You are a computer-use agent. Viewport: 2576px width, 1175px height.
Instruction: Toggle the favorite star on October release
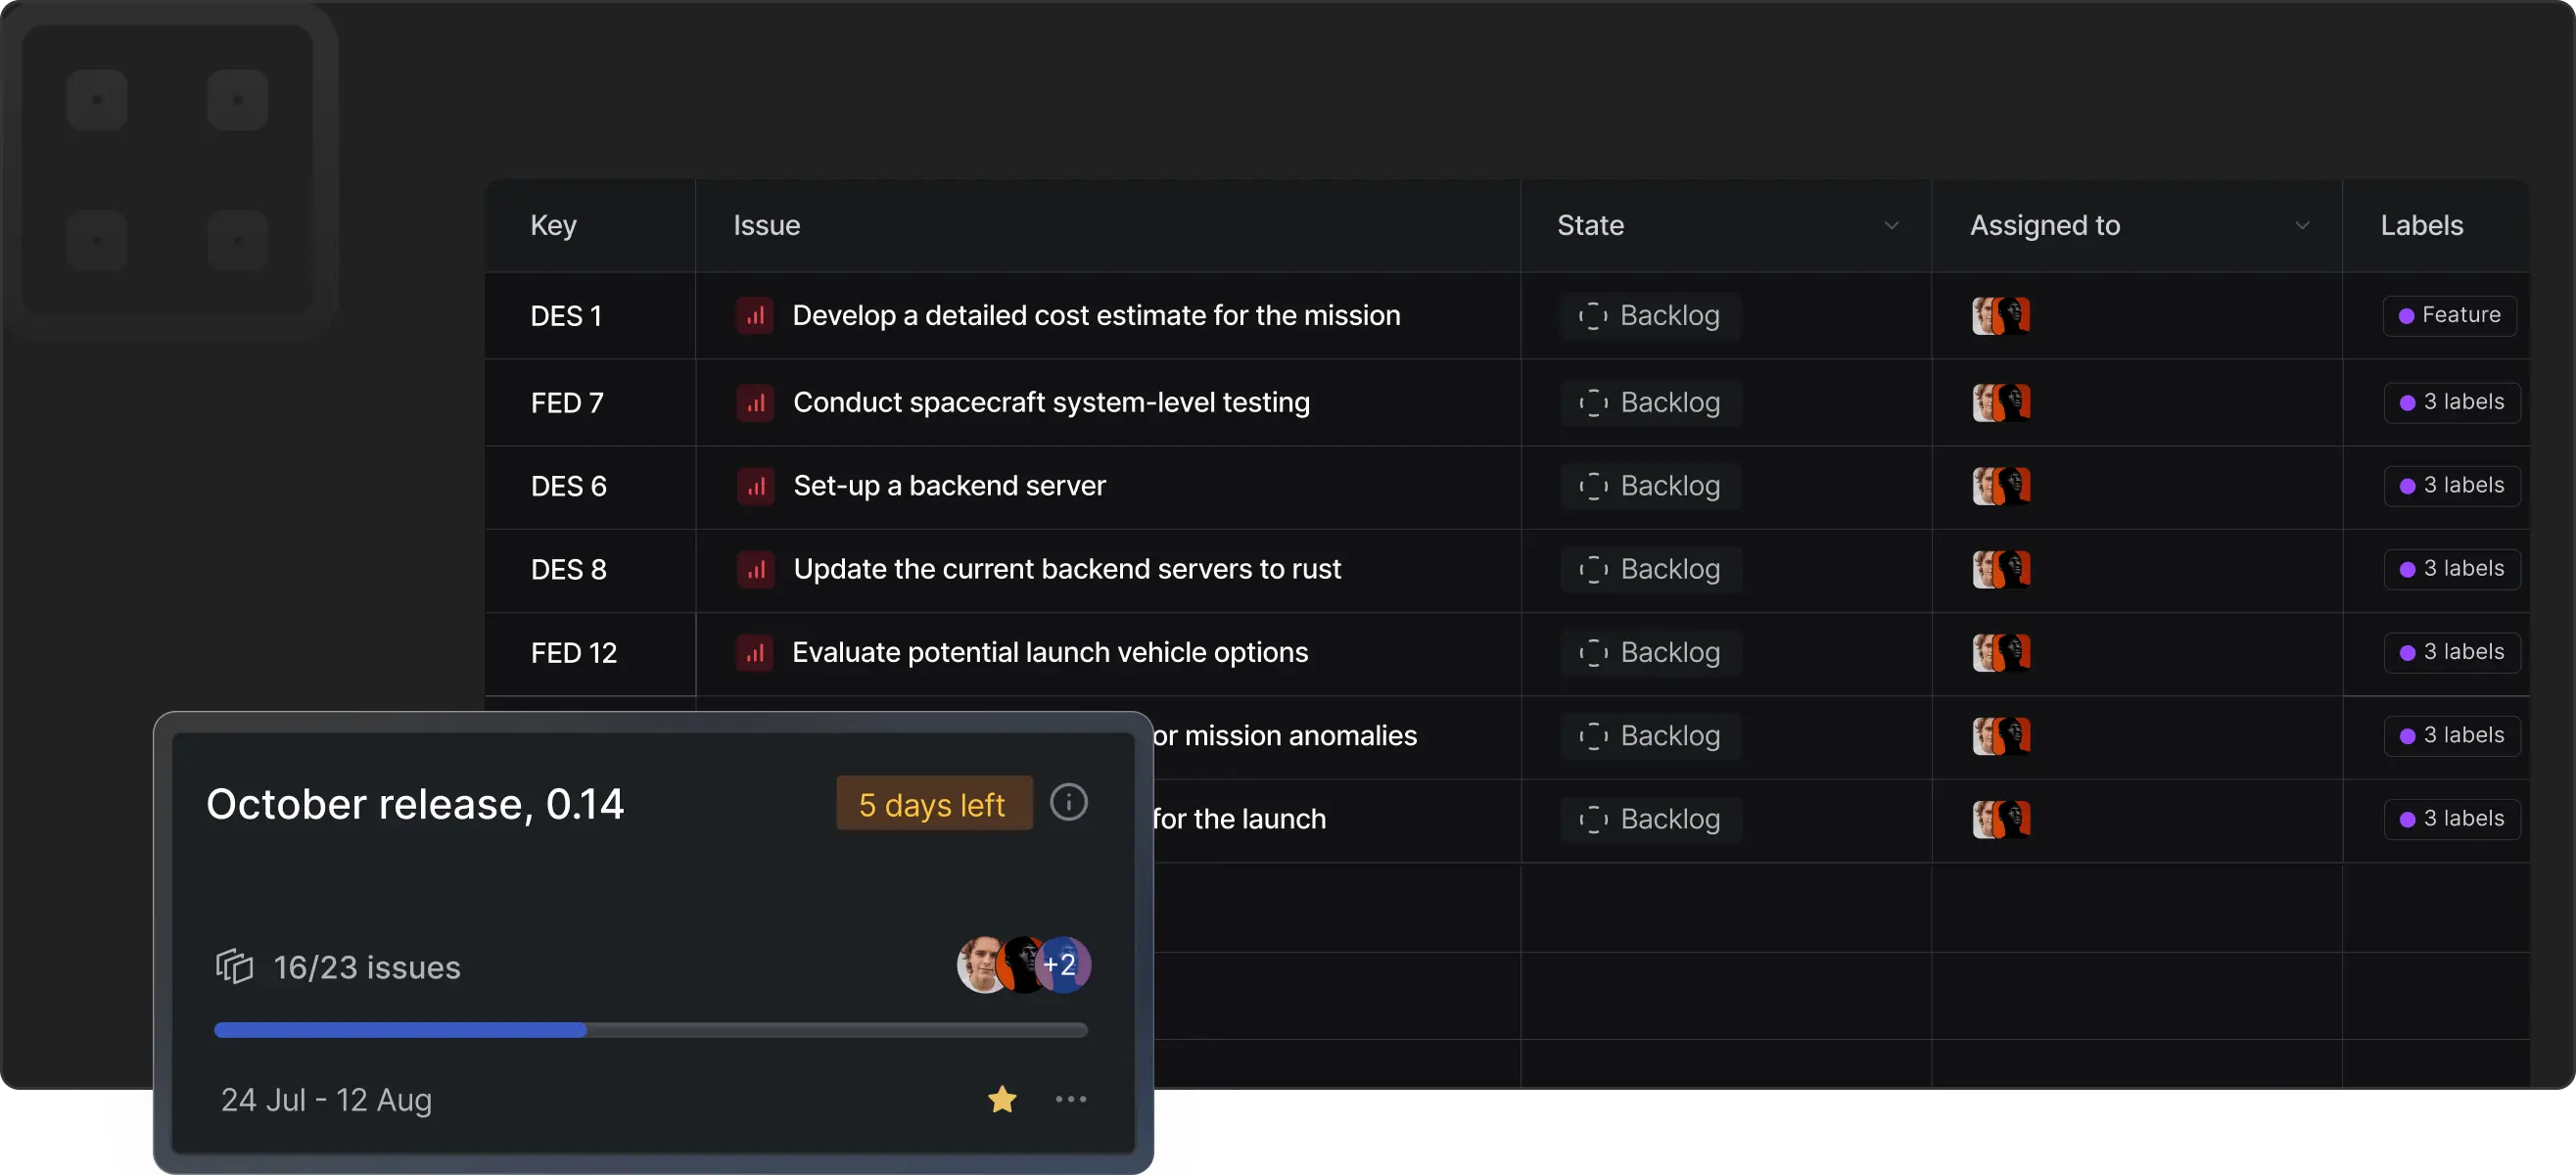click(1002, 1099)
